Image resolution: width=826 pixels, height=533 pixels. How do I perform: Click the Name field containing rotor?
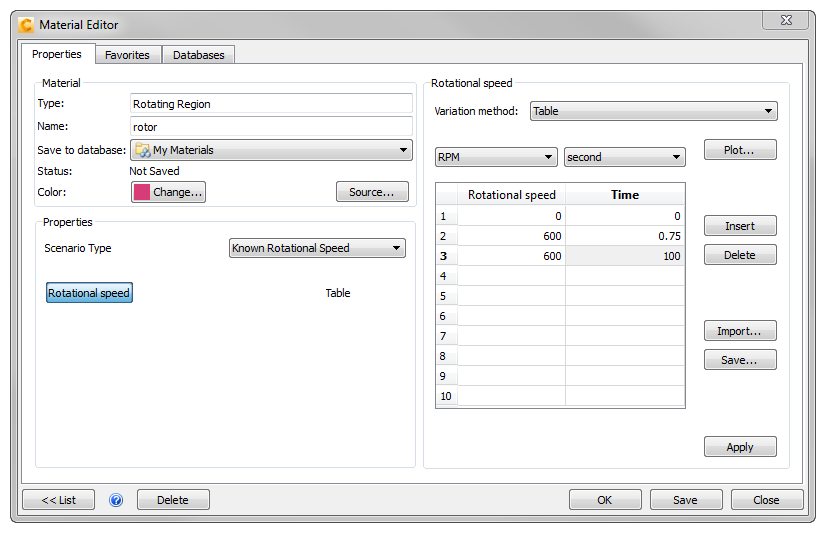[x=271, y=127]
